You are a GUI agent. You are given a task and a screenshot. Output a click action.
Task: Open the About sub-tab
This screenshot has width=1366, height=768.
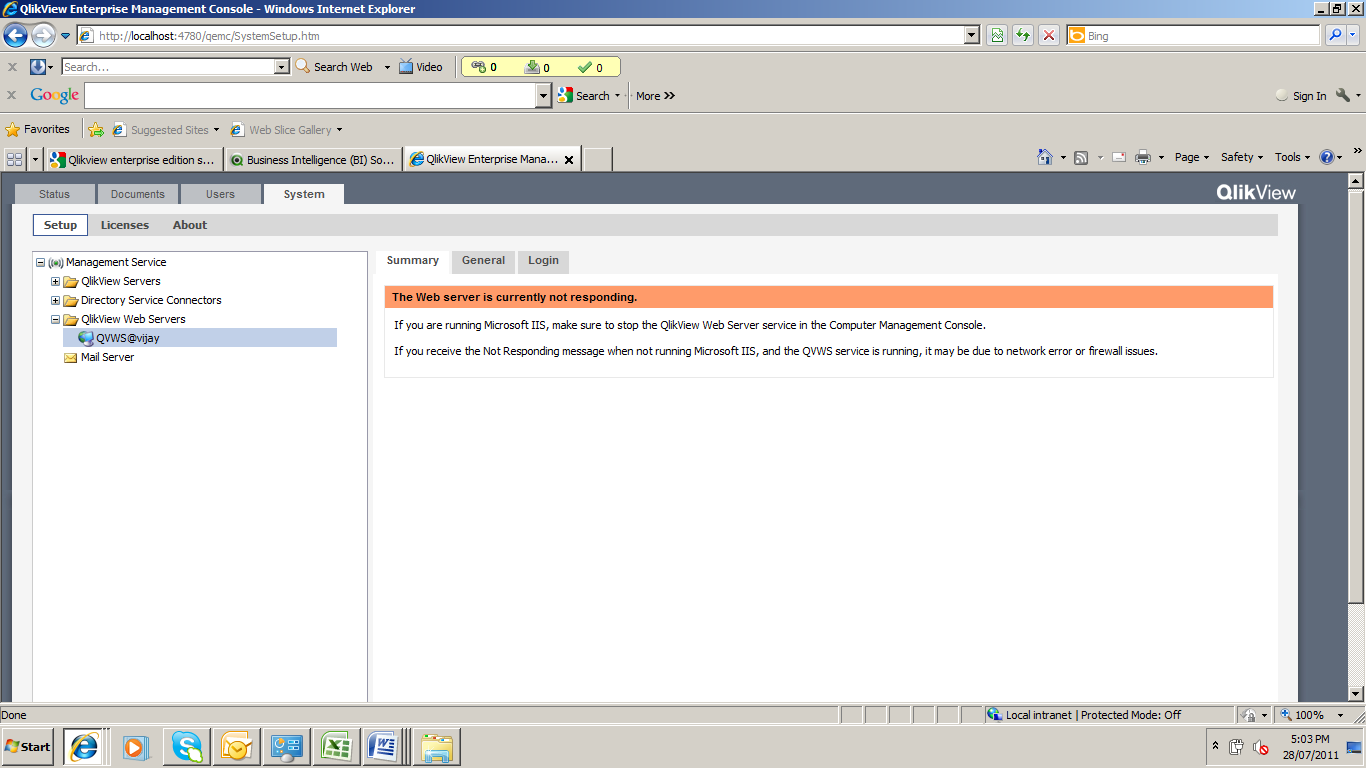coord(190,225)
